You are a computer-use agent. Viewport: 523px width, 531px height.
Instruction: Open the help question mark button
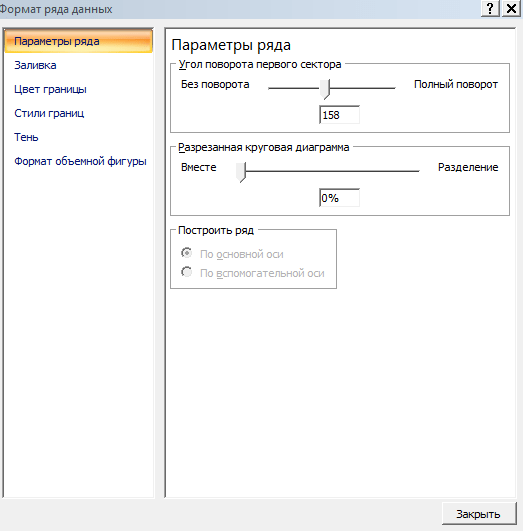point(490,8)
